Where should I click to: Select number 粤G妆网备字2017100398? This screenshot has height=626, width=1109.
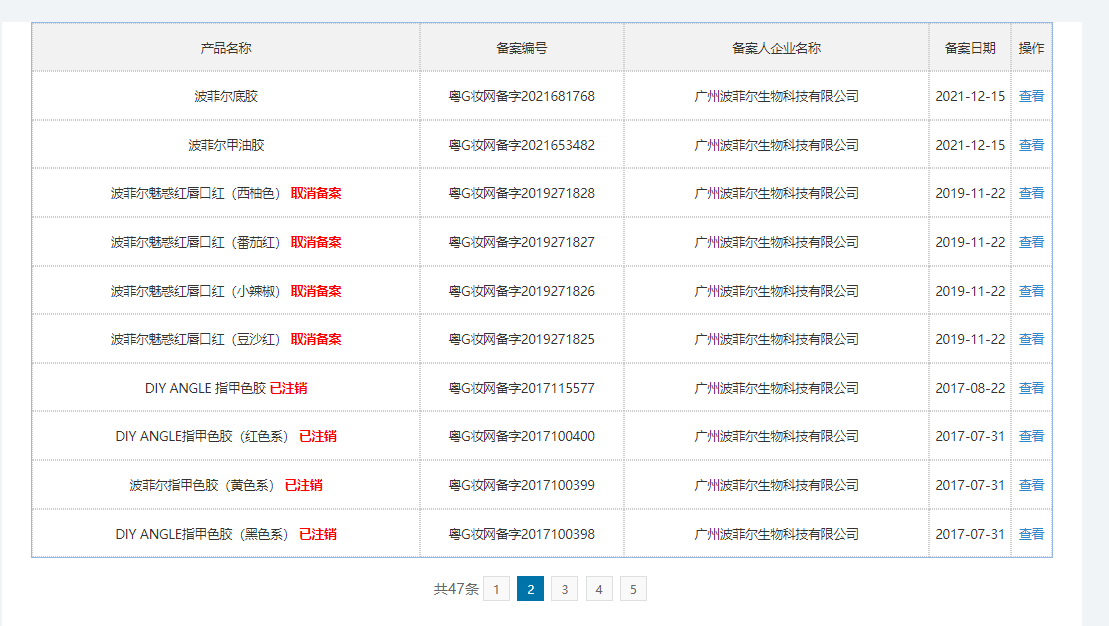click(x=521, y=534)
